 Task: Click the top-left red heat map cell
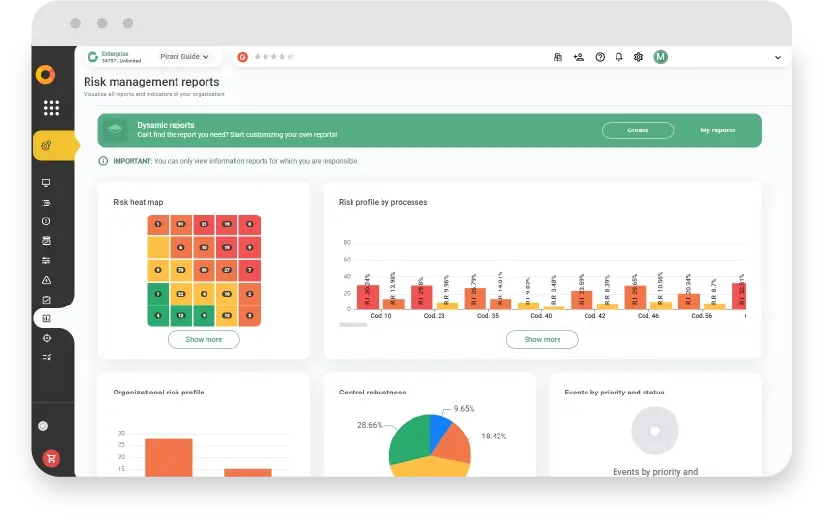pos(158,224)
